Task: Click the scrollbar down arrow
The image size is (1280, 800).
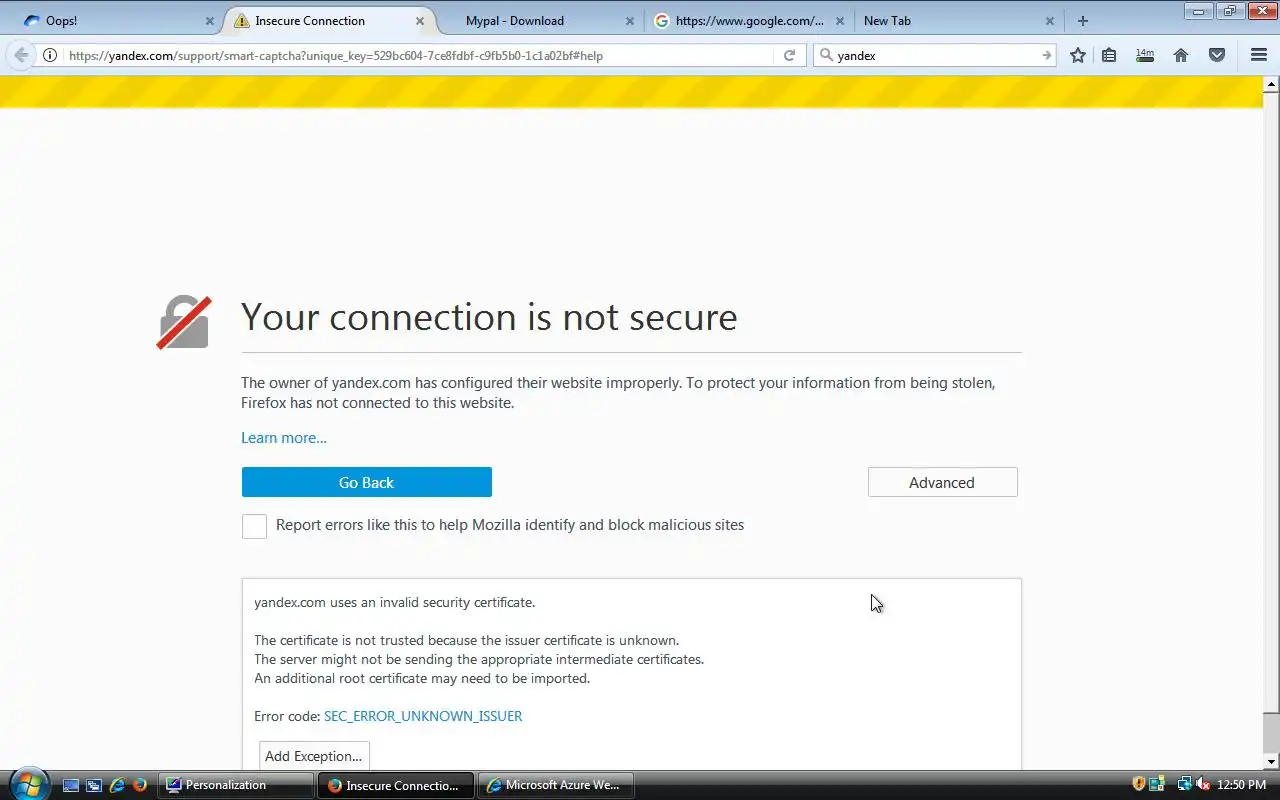Action: click(1271, 762)
